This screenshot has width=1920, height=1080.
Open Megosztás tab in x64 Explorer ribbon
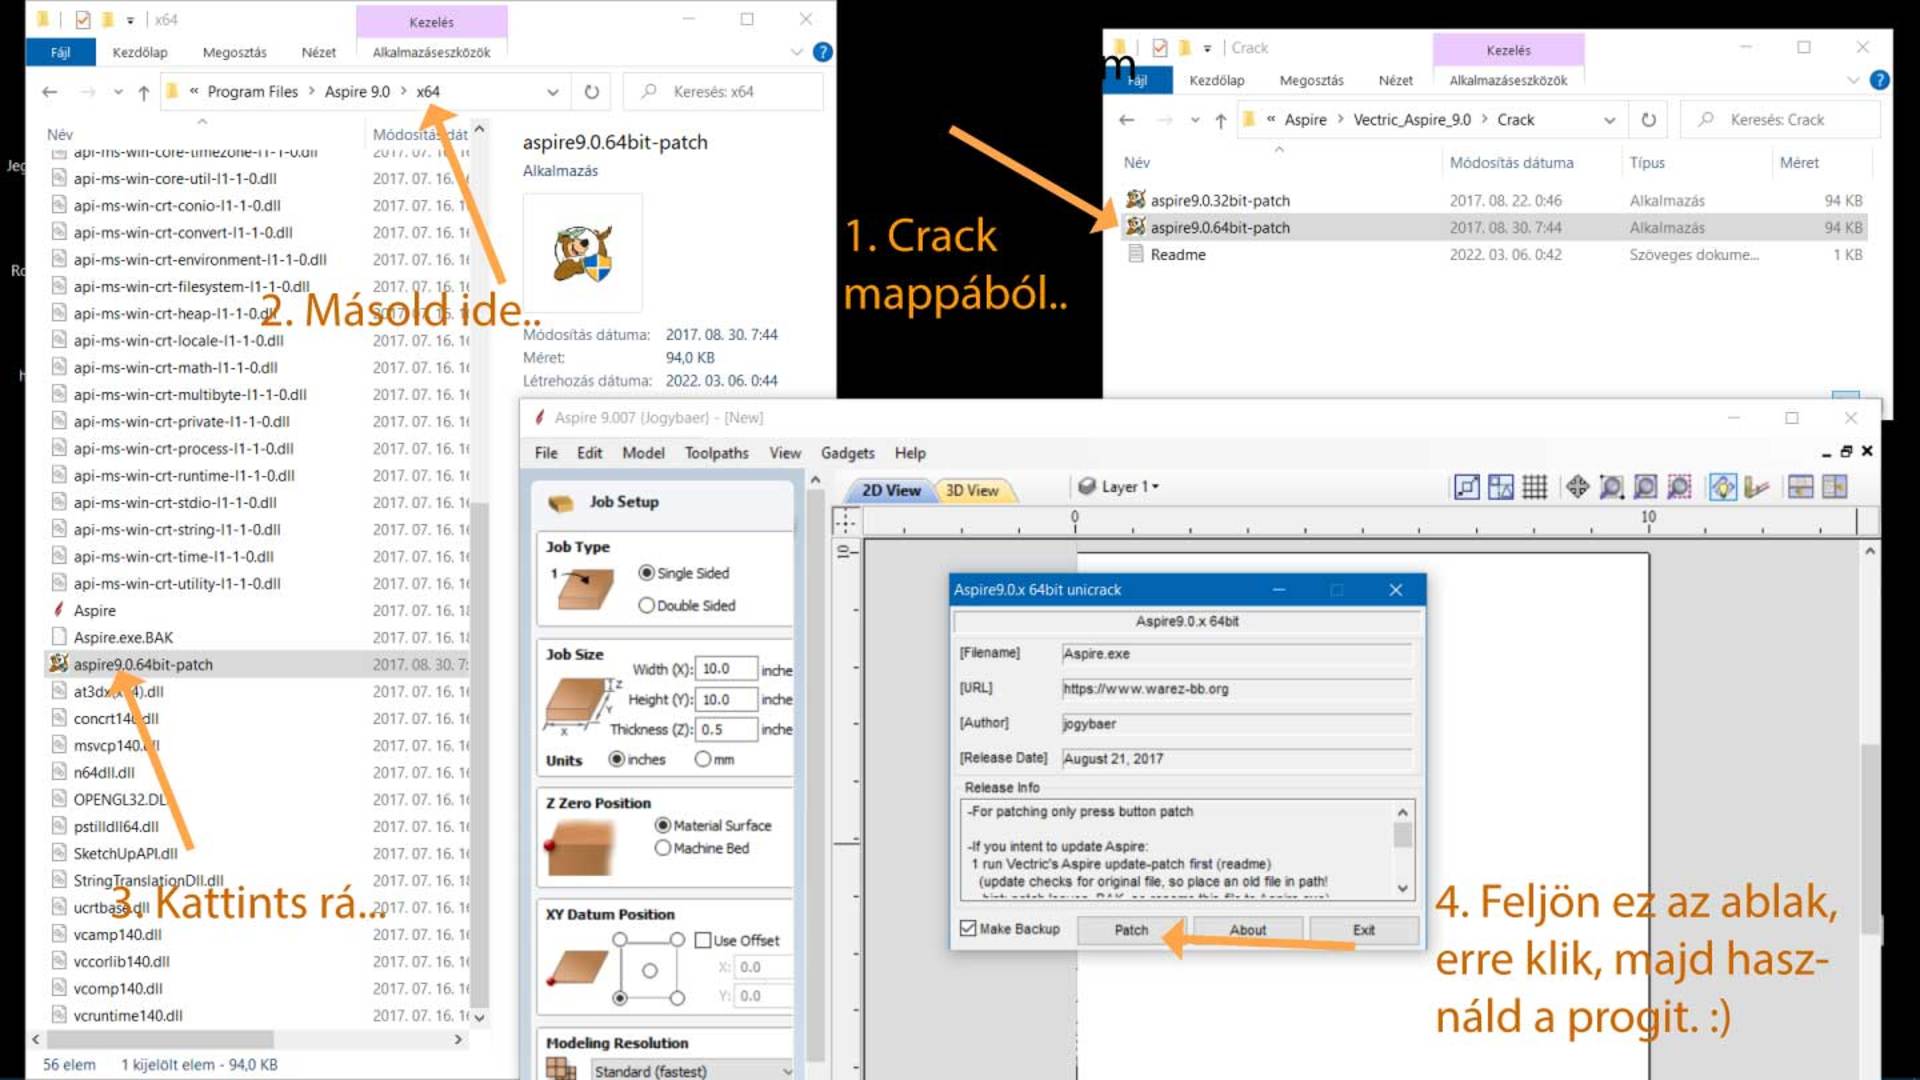coord(234,52)
